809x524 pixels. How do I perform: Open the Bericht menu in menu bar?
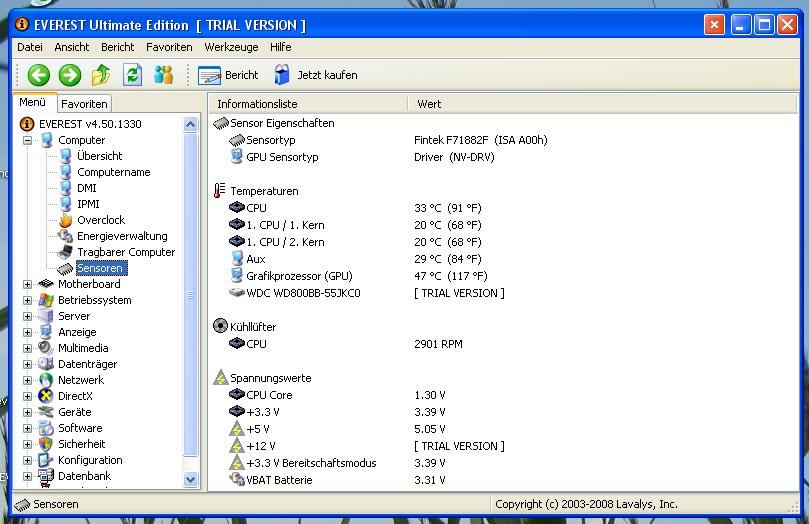(118, 47)
